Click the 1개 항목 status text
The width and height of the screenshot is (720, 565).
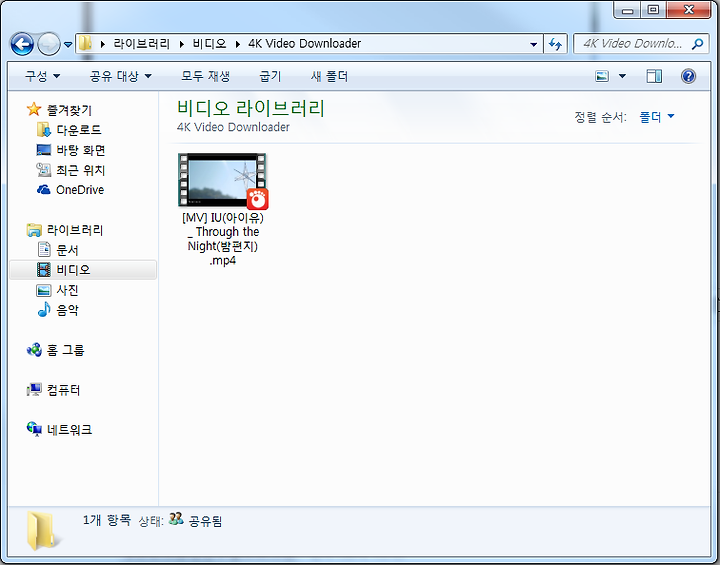click(x=107, y=520)
